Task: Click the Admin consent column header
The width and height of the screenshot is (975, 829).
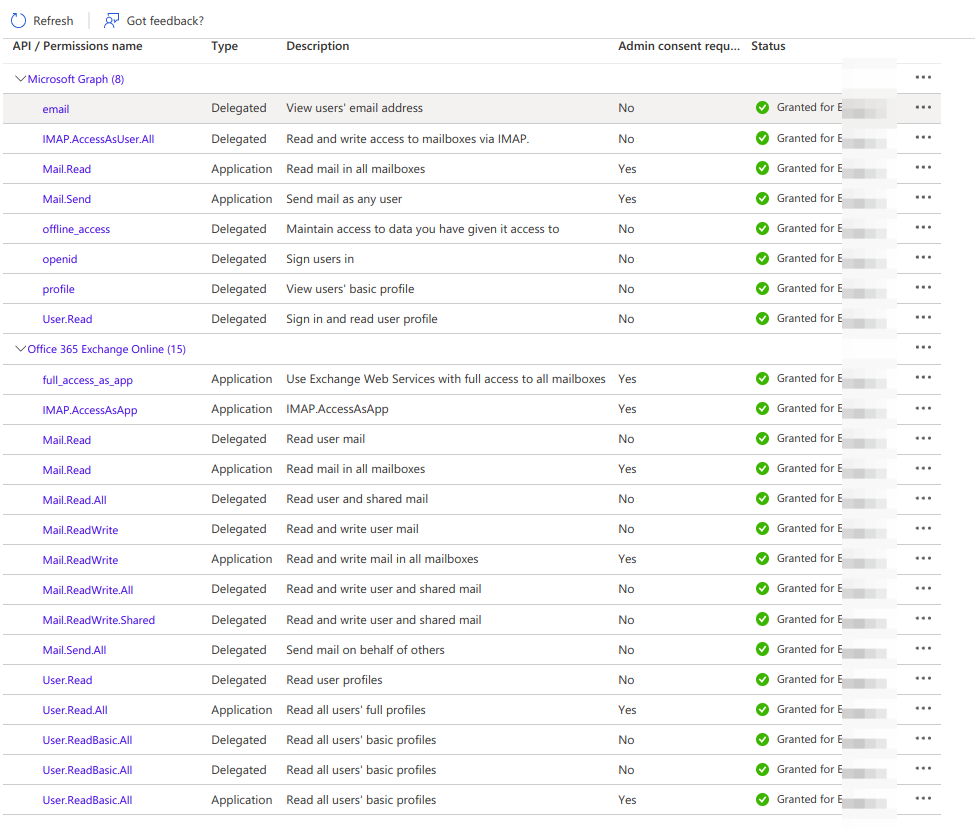Action: (x=679, y=46)
